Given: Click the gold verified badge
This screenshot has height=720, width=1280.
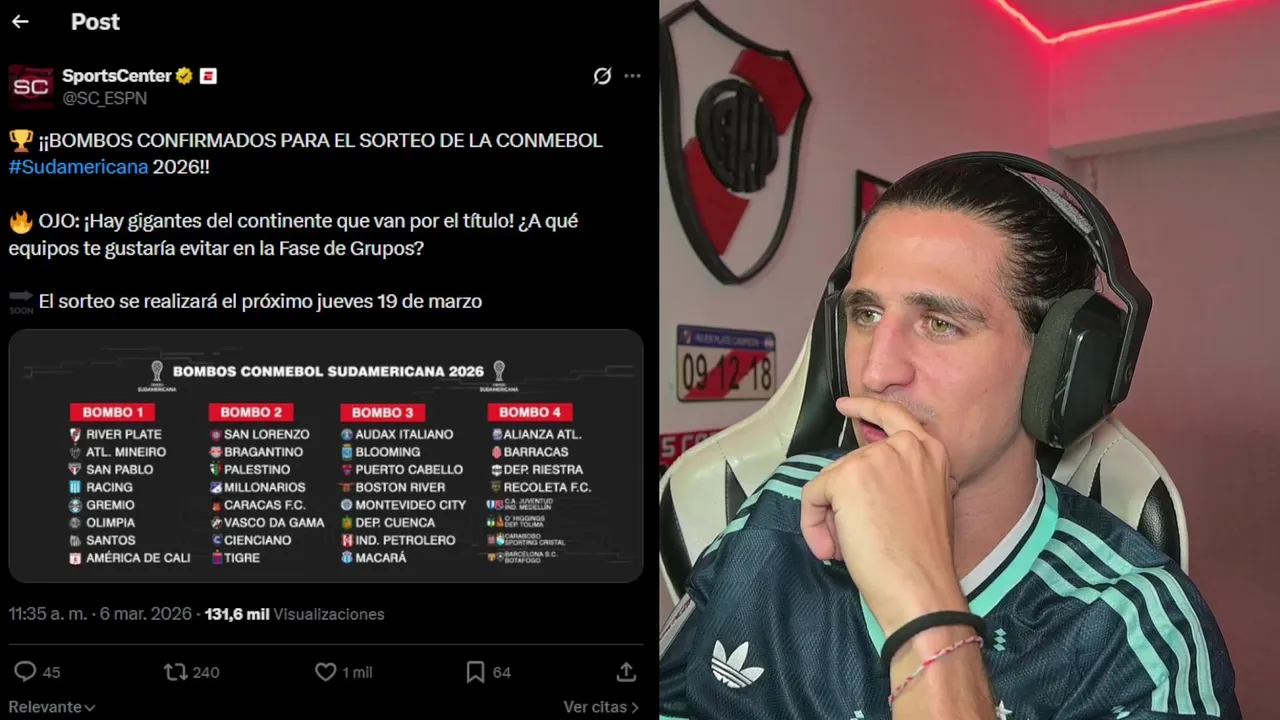Looking at the screenshot, I should pyautogui.click(x=185, y=76).
